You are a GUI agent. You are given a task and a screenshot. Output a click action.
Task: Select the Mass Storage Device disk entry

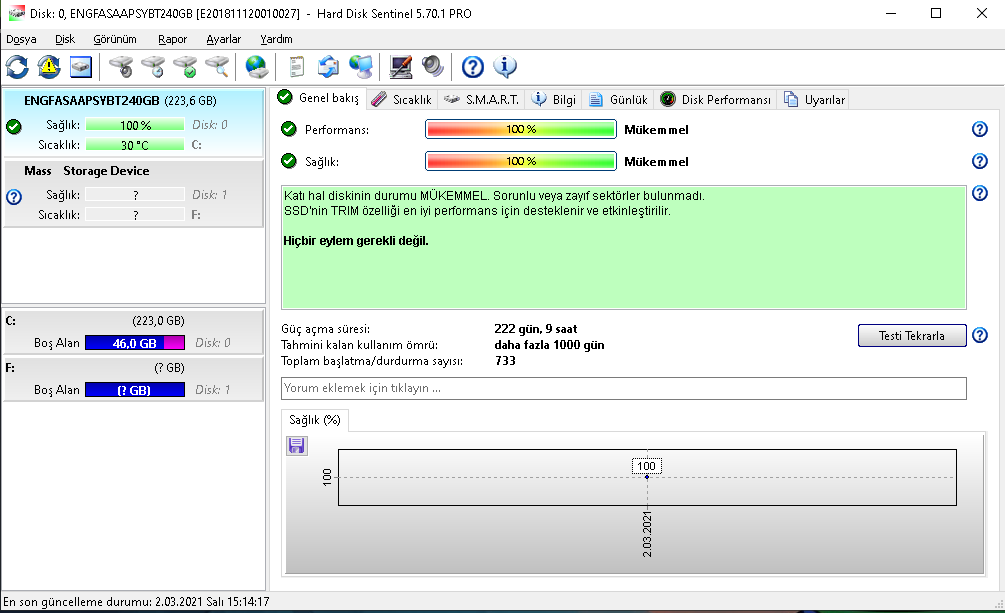[x=86, y=171]
